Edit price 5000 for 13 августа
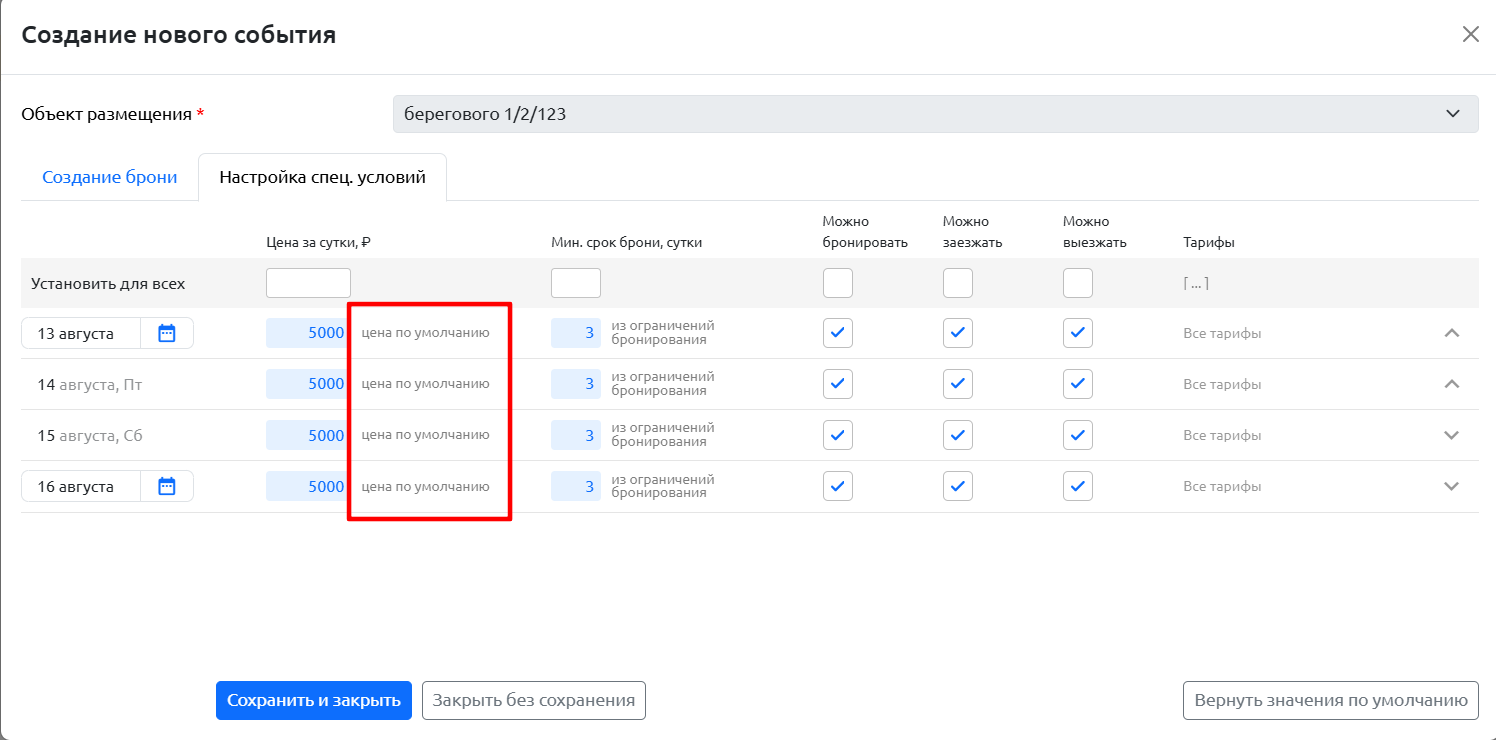The height and width of the screenshot is (740, 1496). [x=308, y=333]
